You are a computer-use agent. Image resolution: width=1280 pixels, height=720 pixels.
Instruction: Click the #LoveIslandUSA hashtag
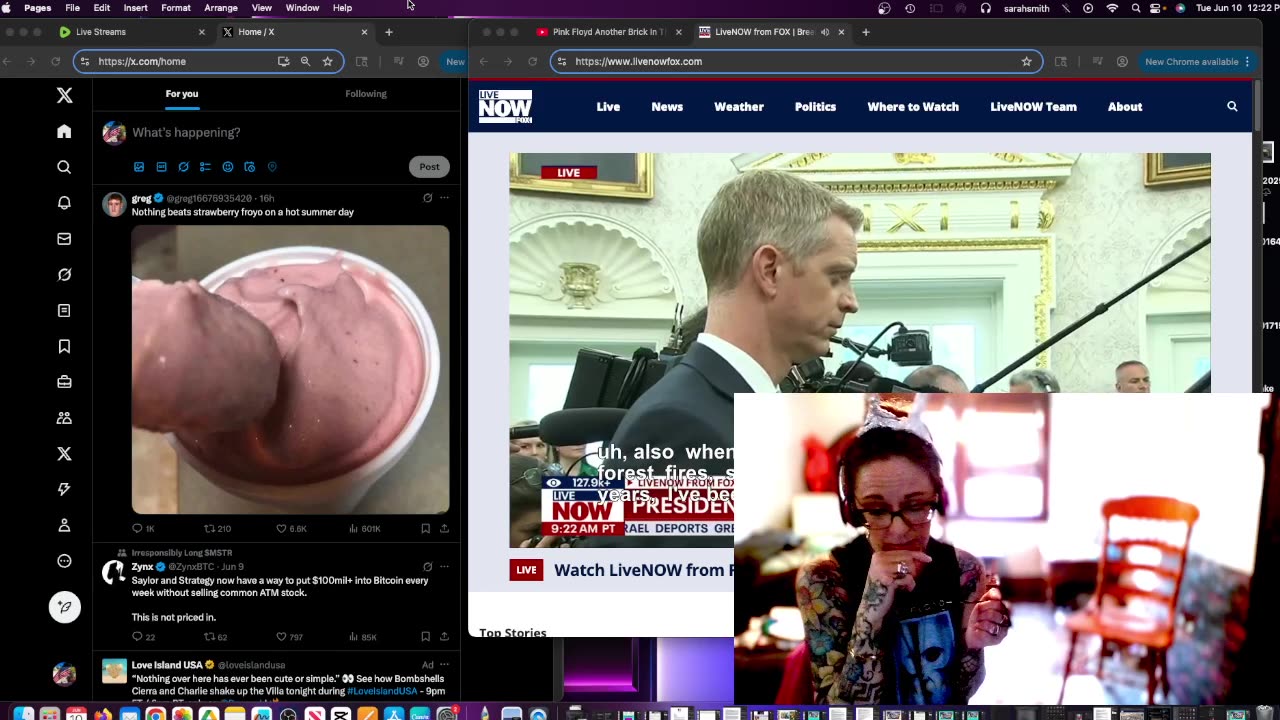382,691
